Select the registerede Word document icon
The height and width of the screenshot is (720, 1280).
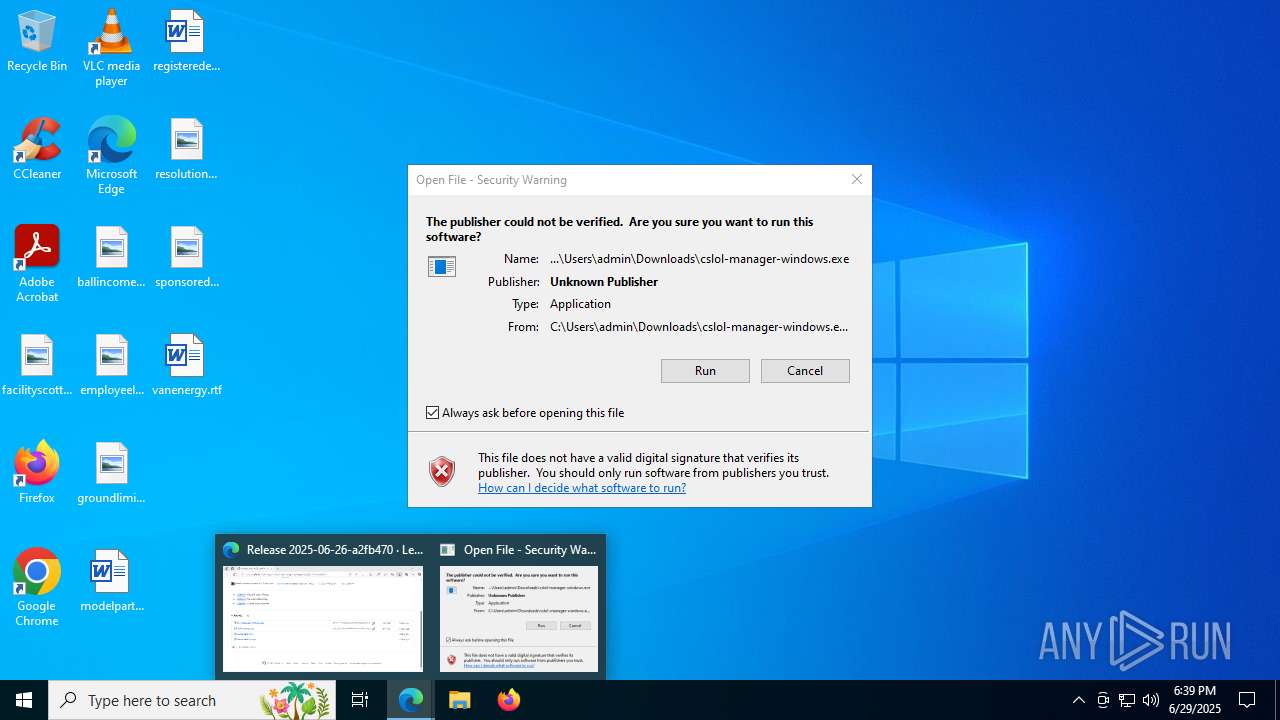coord(186,42)
